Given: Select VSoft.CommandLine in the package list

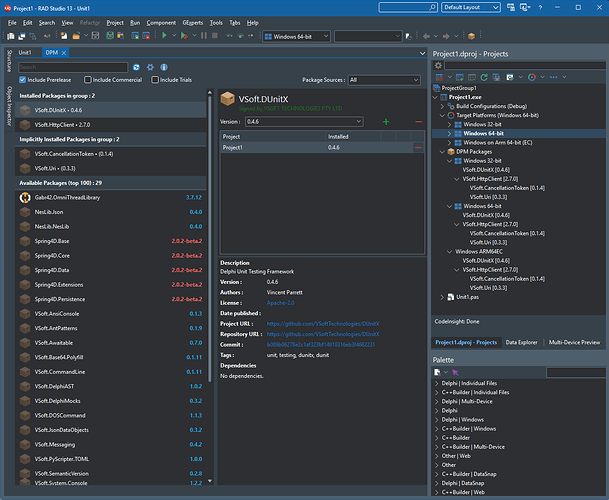Looking at the screenshot, I should click(111, 372).
